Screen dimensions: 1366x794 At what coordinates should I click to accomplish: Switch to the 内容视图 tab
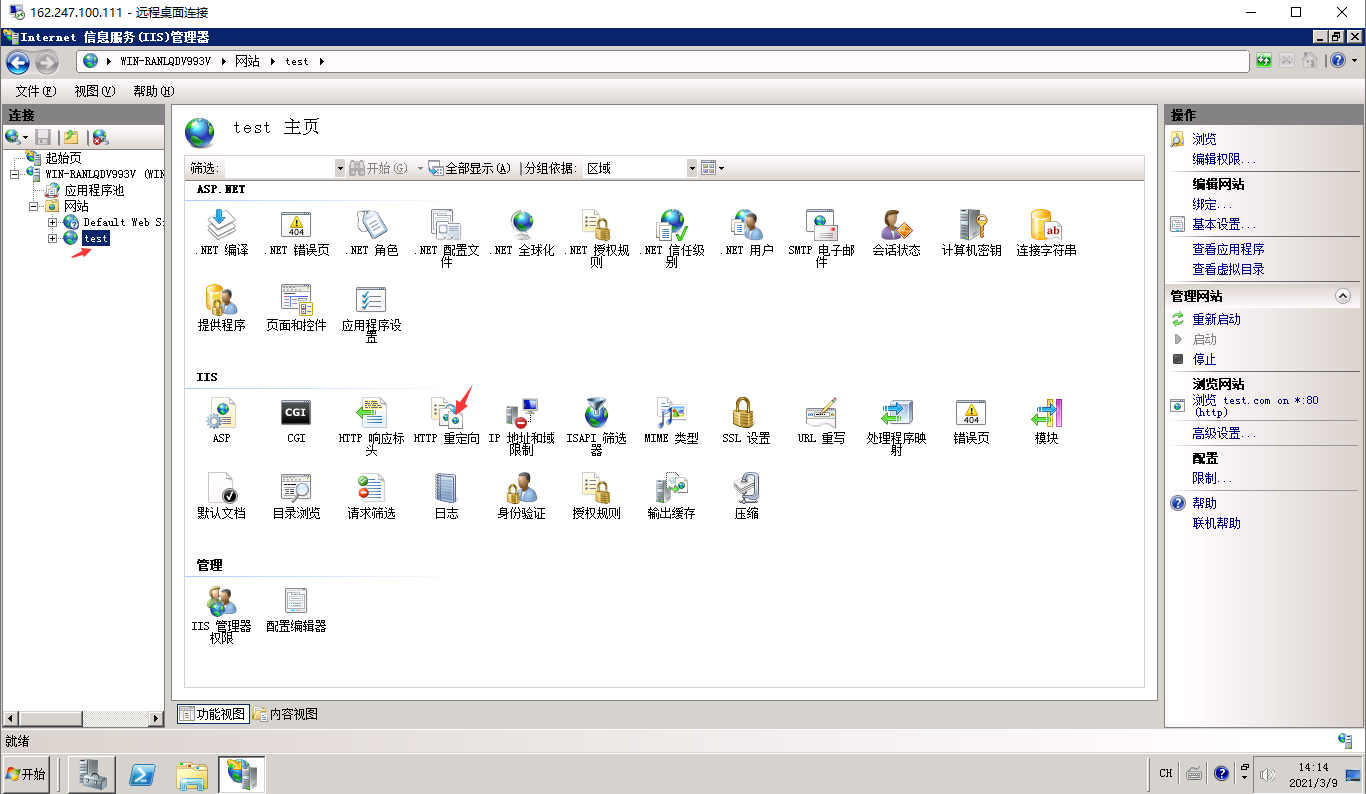(286, 714)
